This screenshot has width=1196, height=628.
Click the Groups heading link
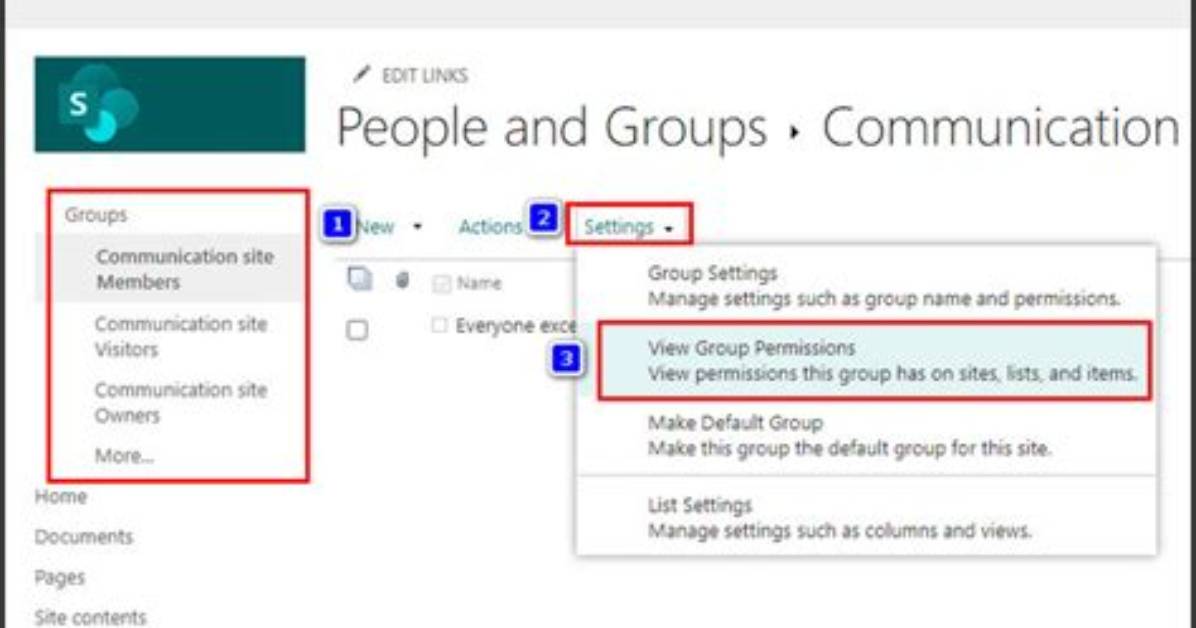click(96, 214)
